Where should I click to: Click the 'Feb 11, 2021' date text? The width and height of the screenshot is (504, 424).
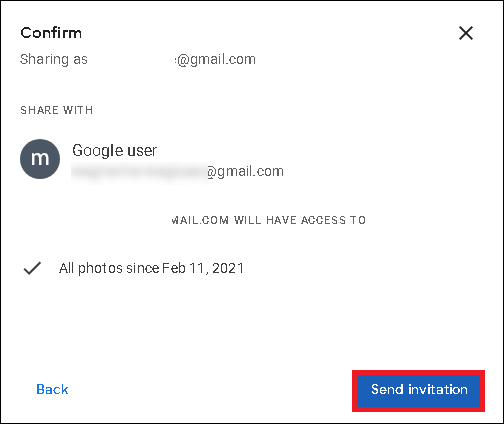pos(203,268)
